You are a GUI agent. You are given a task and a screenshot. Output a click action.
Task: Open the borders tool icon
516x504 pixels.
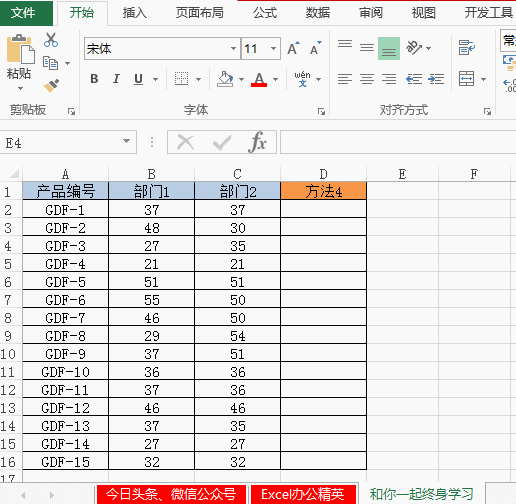[x=182, y=79]
